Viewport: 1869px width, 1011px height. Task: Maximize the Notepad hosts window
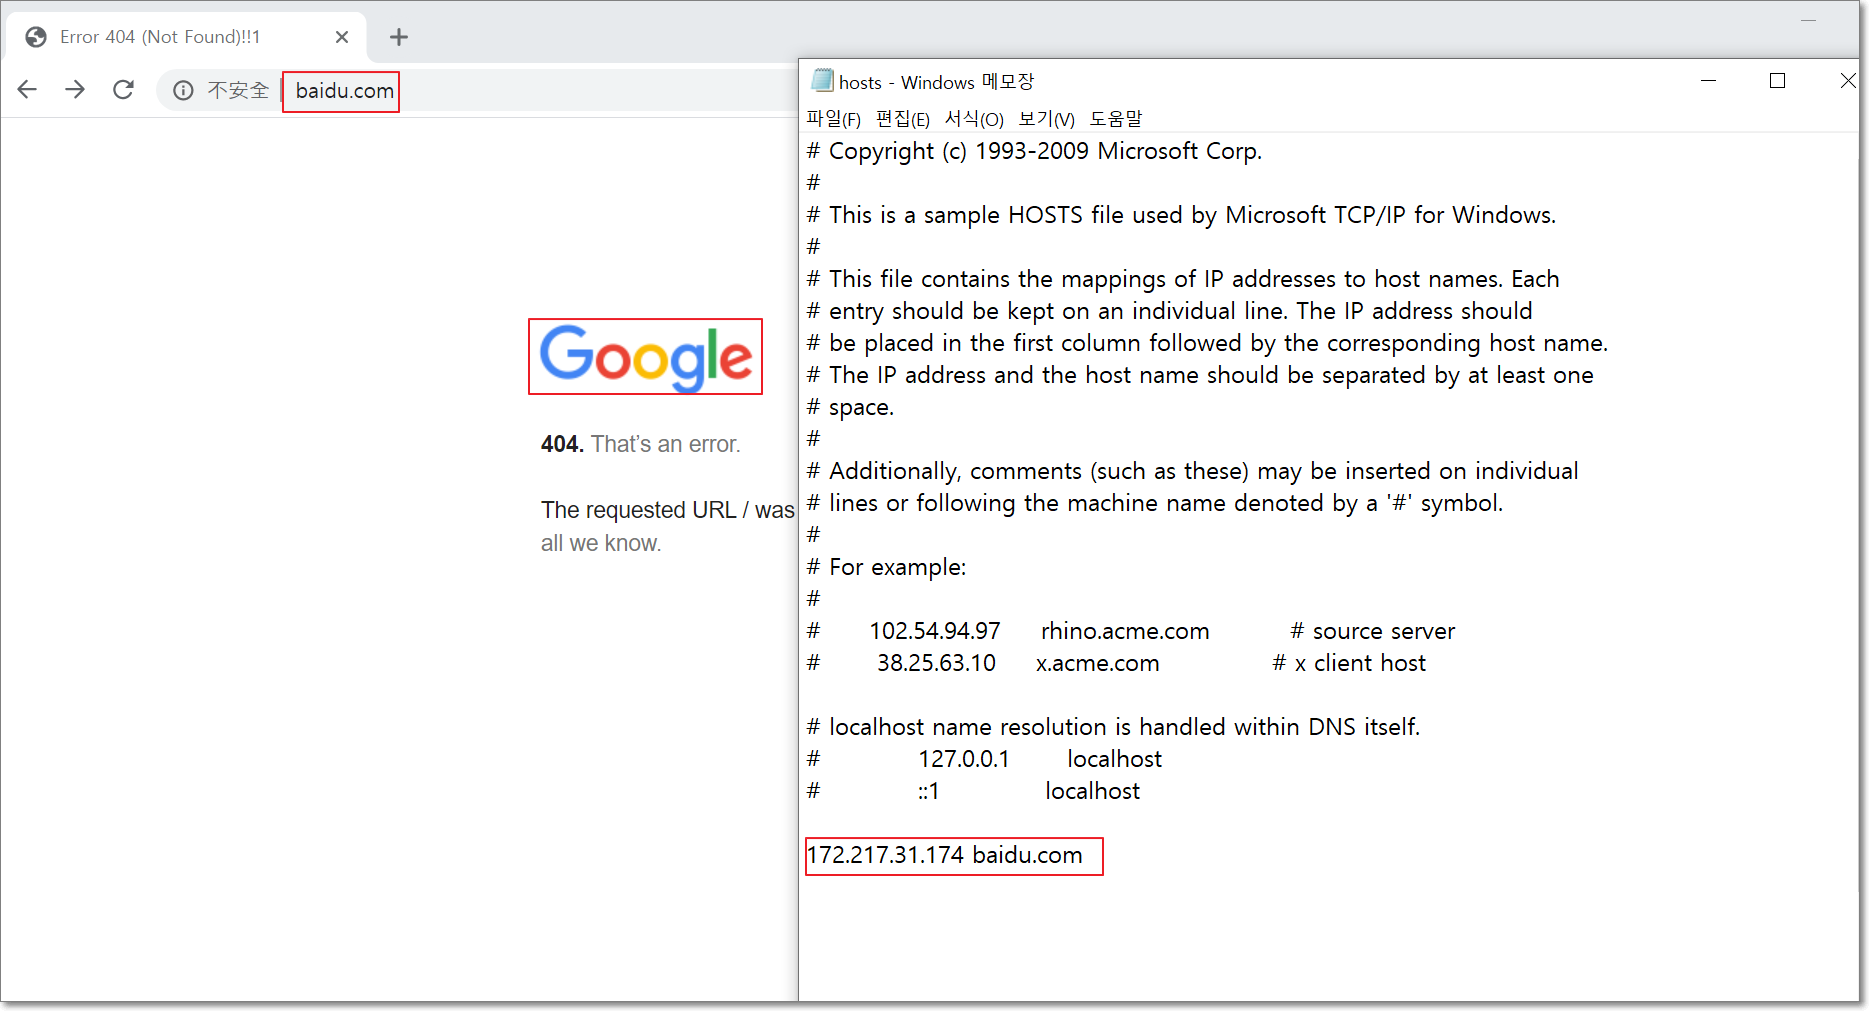1777,81
